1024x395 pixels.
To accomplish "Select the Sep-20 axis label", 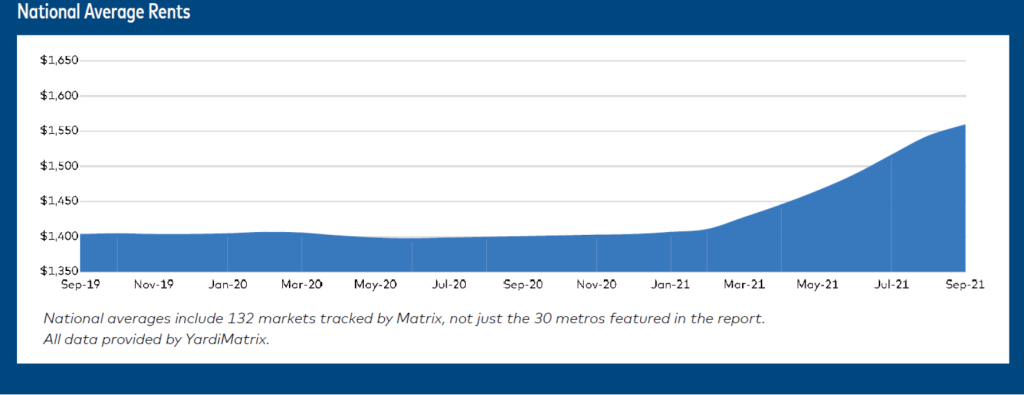I will click(x=524, y=285).
